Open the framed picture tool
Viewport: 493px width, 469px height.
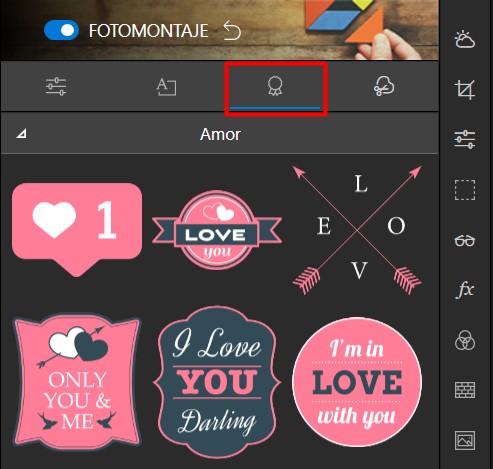click(465, 440)
